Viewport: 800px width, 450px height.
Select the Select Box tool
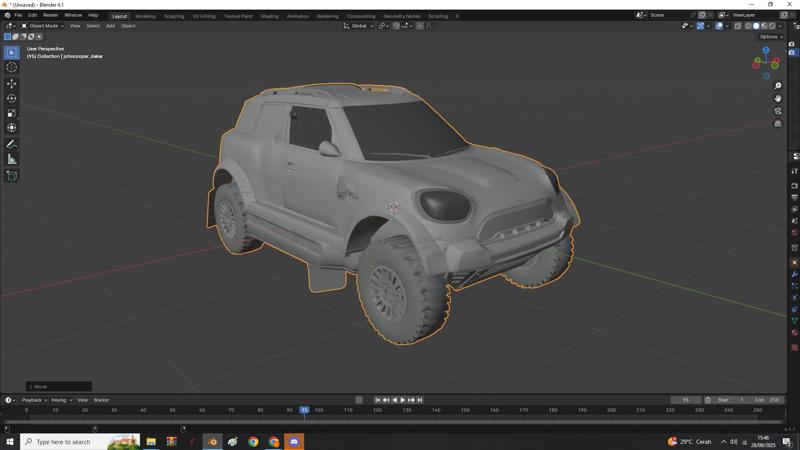click(x=11, y=53)
